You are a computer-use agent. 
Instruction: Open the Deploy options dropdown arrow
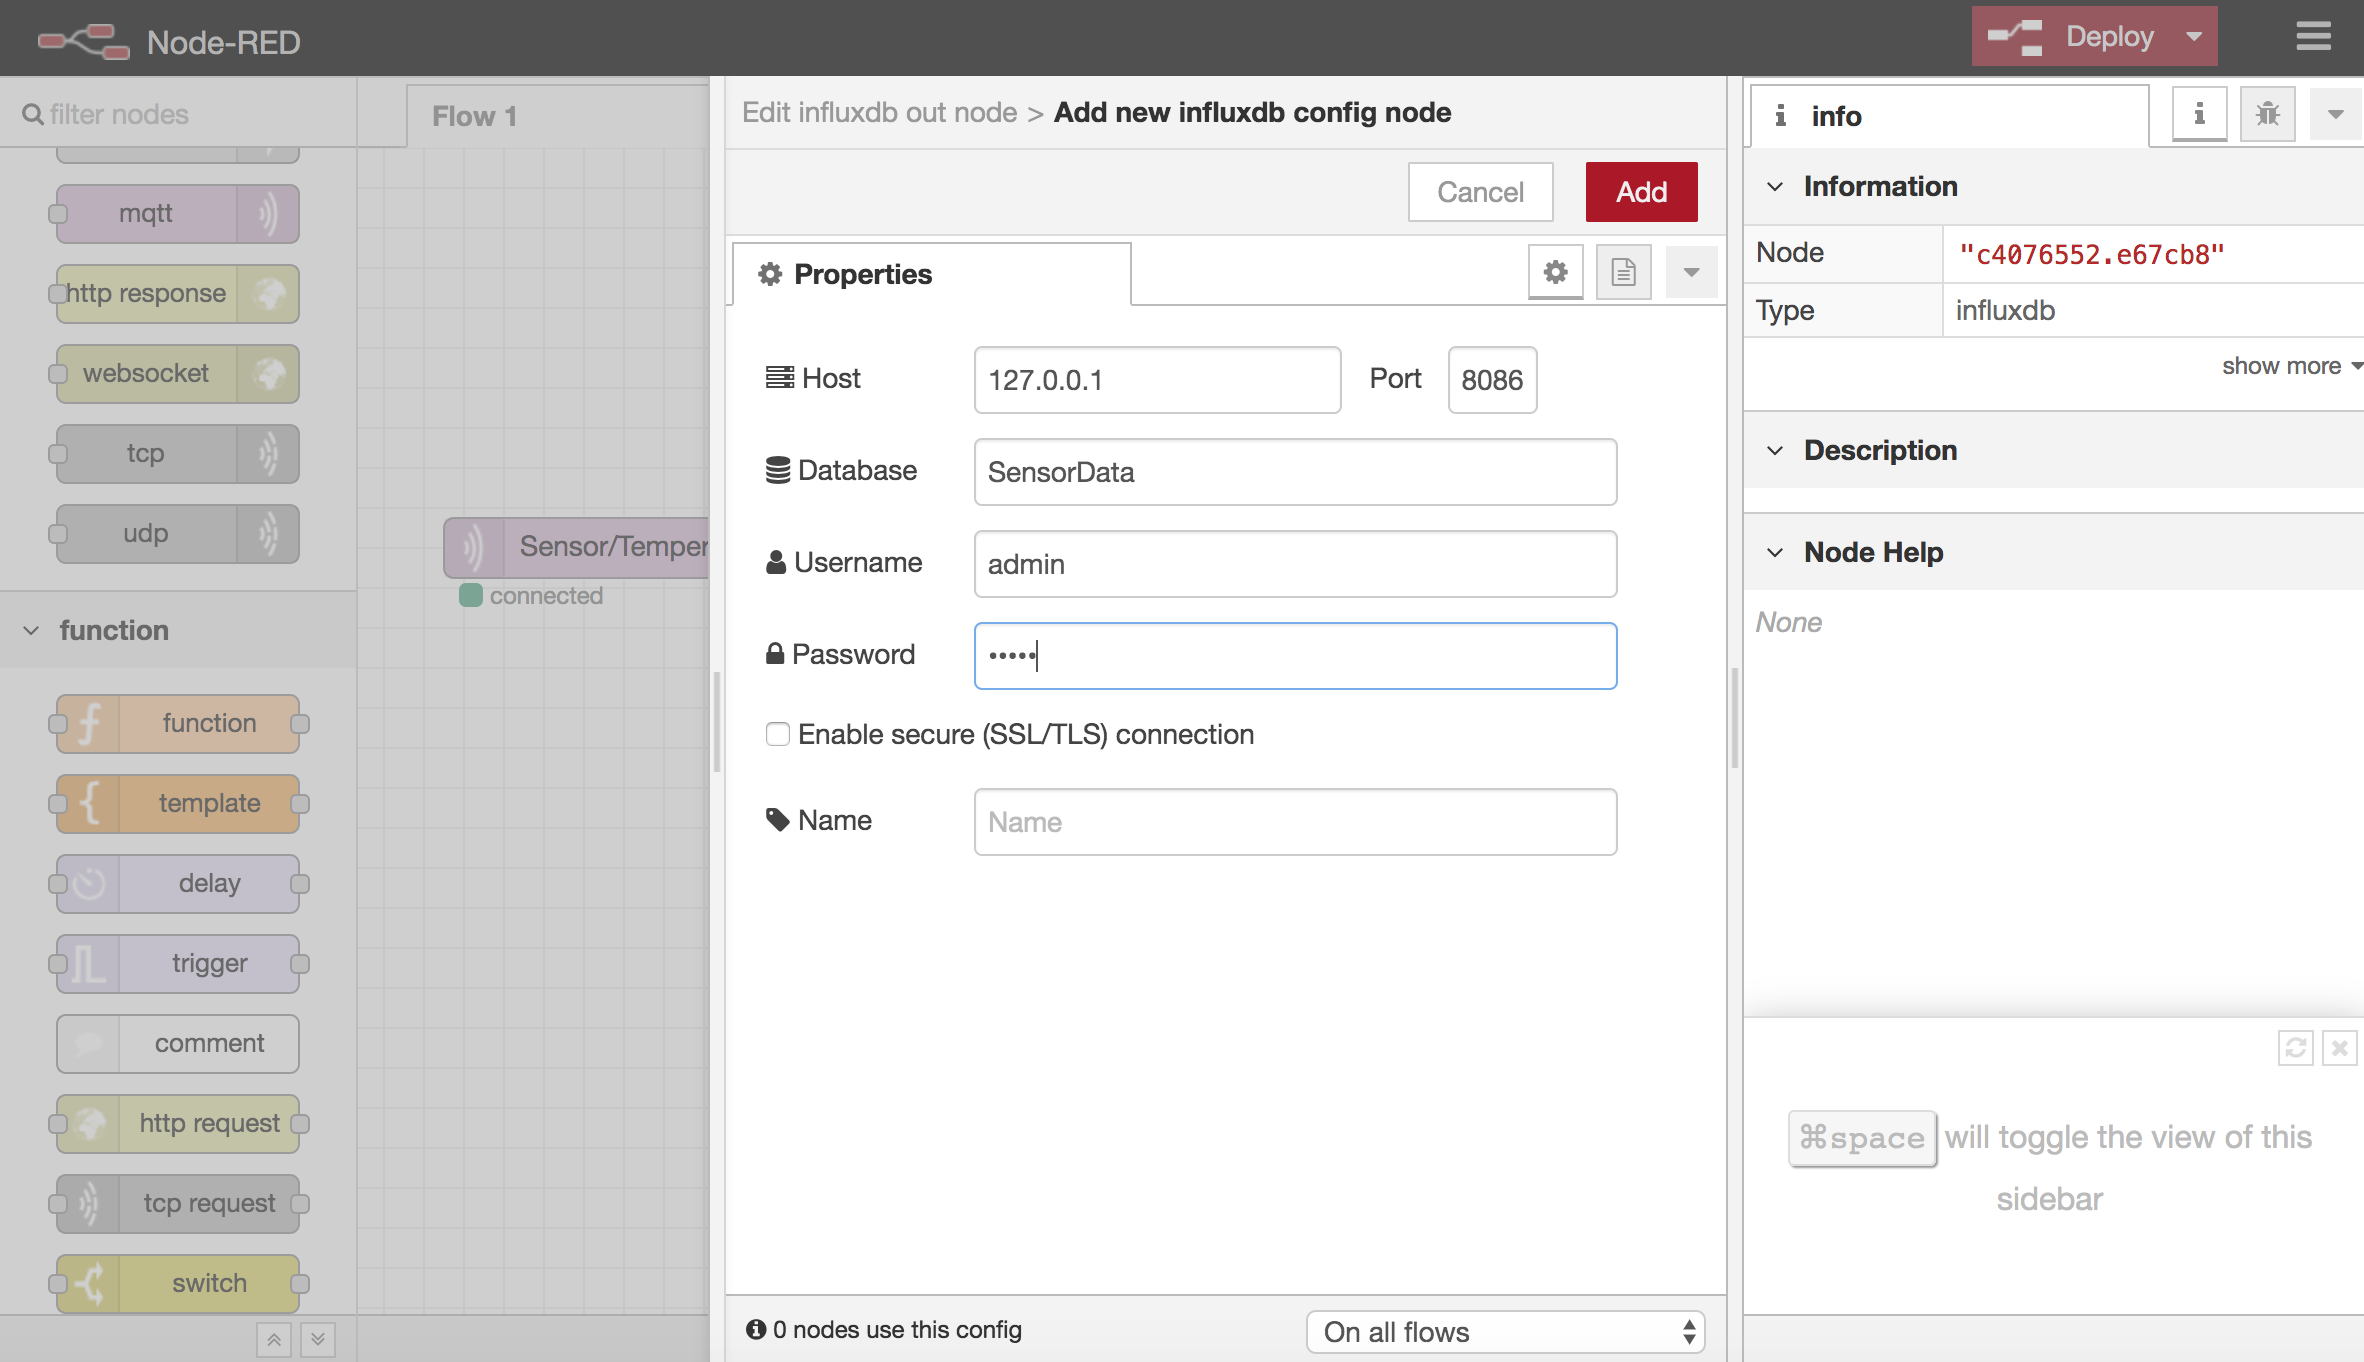2194,37
